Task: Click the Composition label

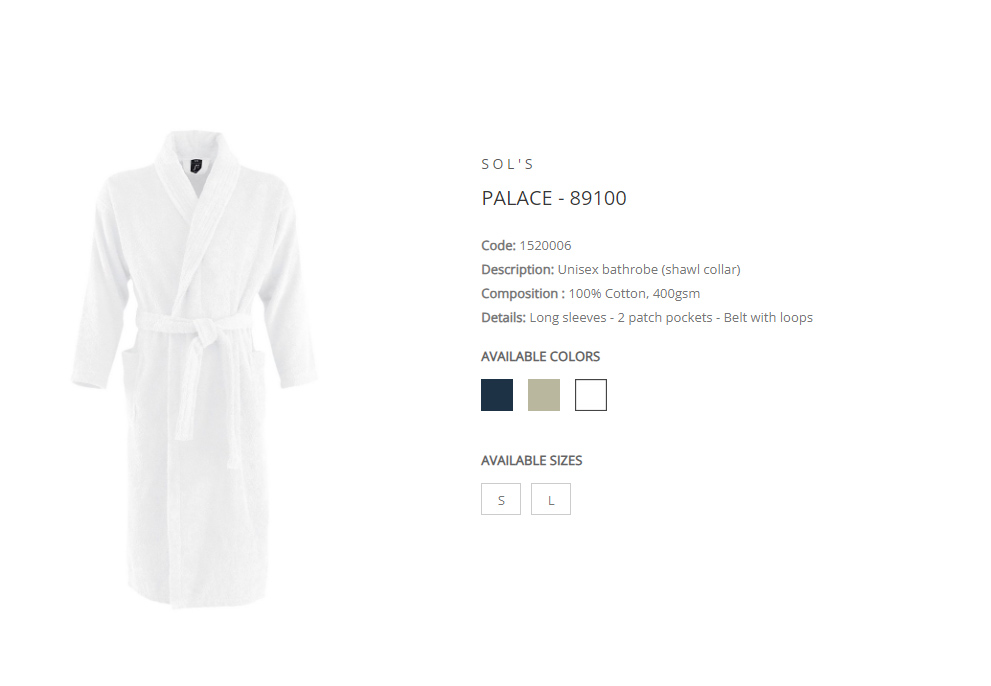Action: point(523,293)
